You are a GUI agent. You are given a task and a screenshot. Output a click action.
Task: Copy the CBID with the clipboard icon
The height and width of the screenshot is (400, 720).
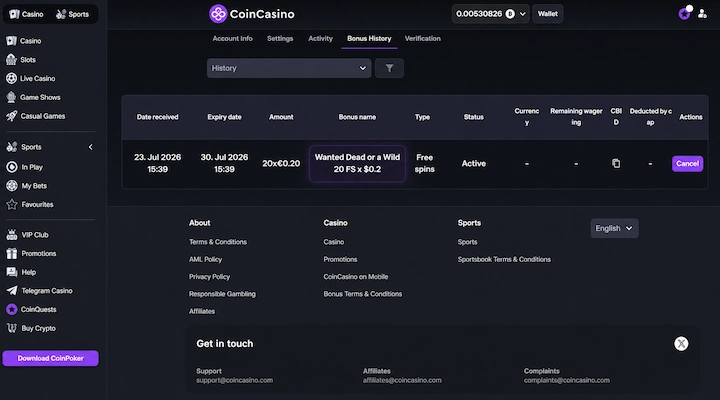pyautogui.click(x=616, y=163)
